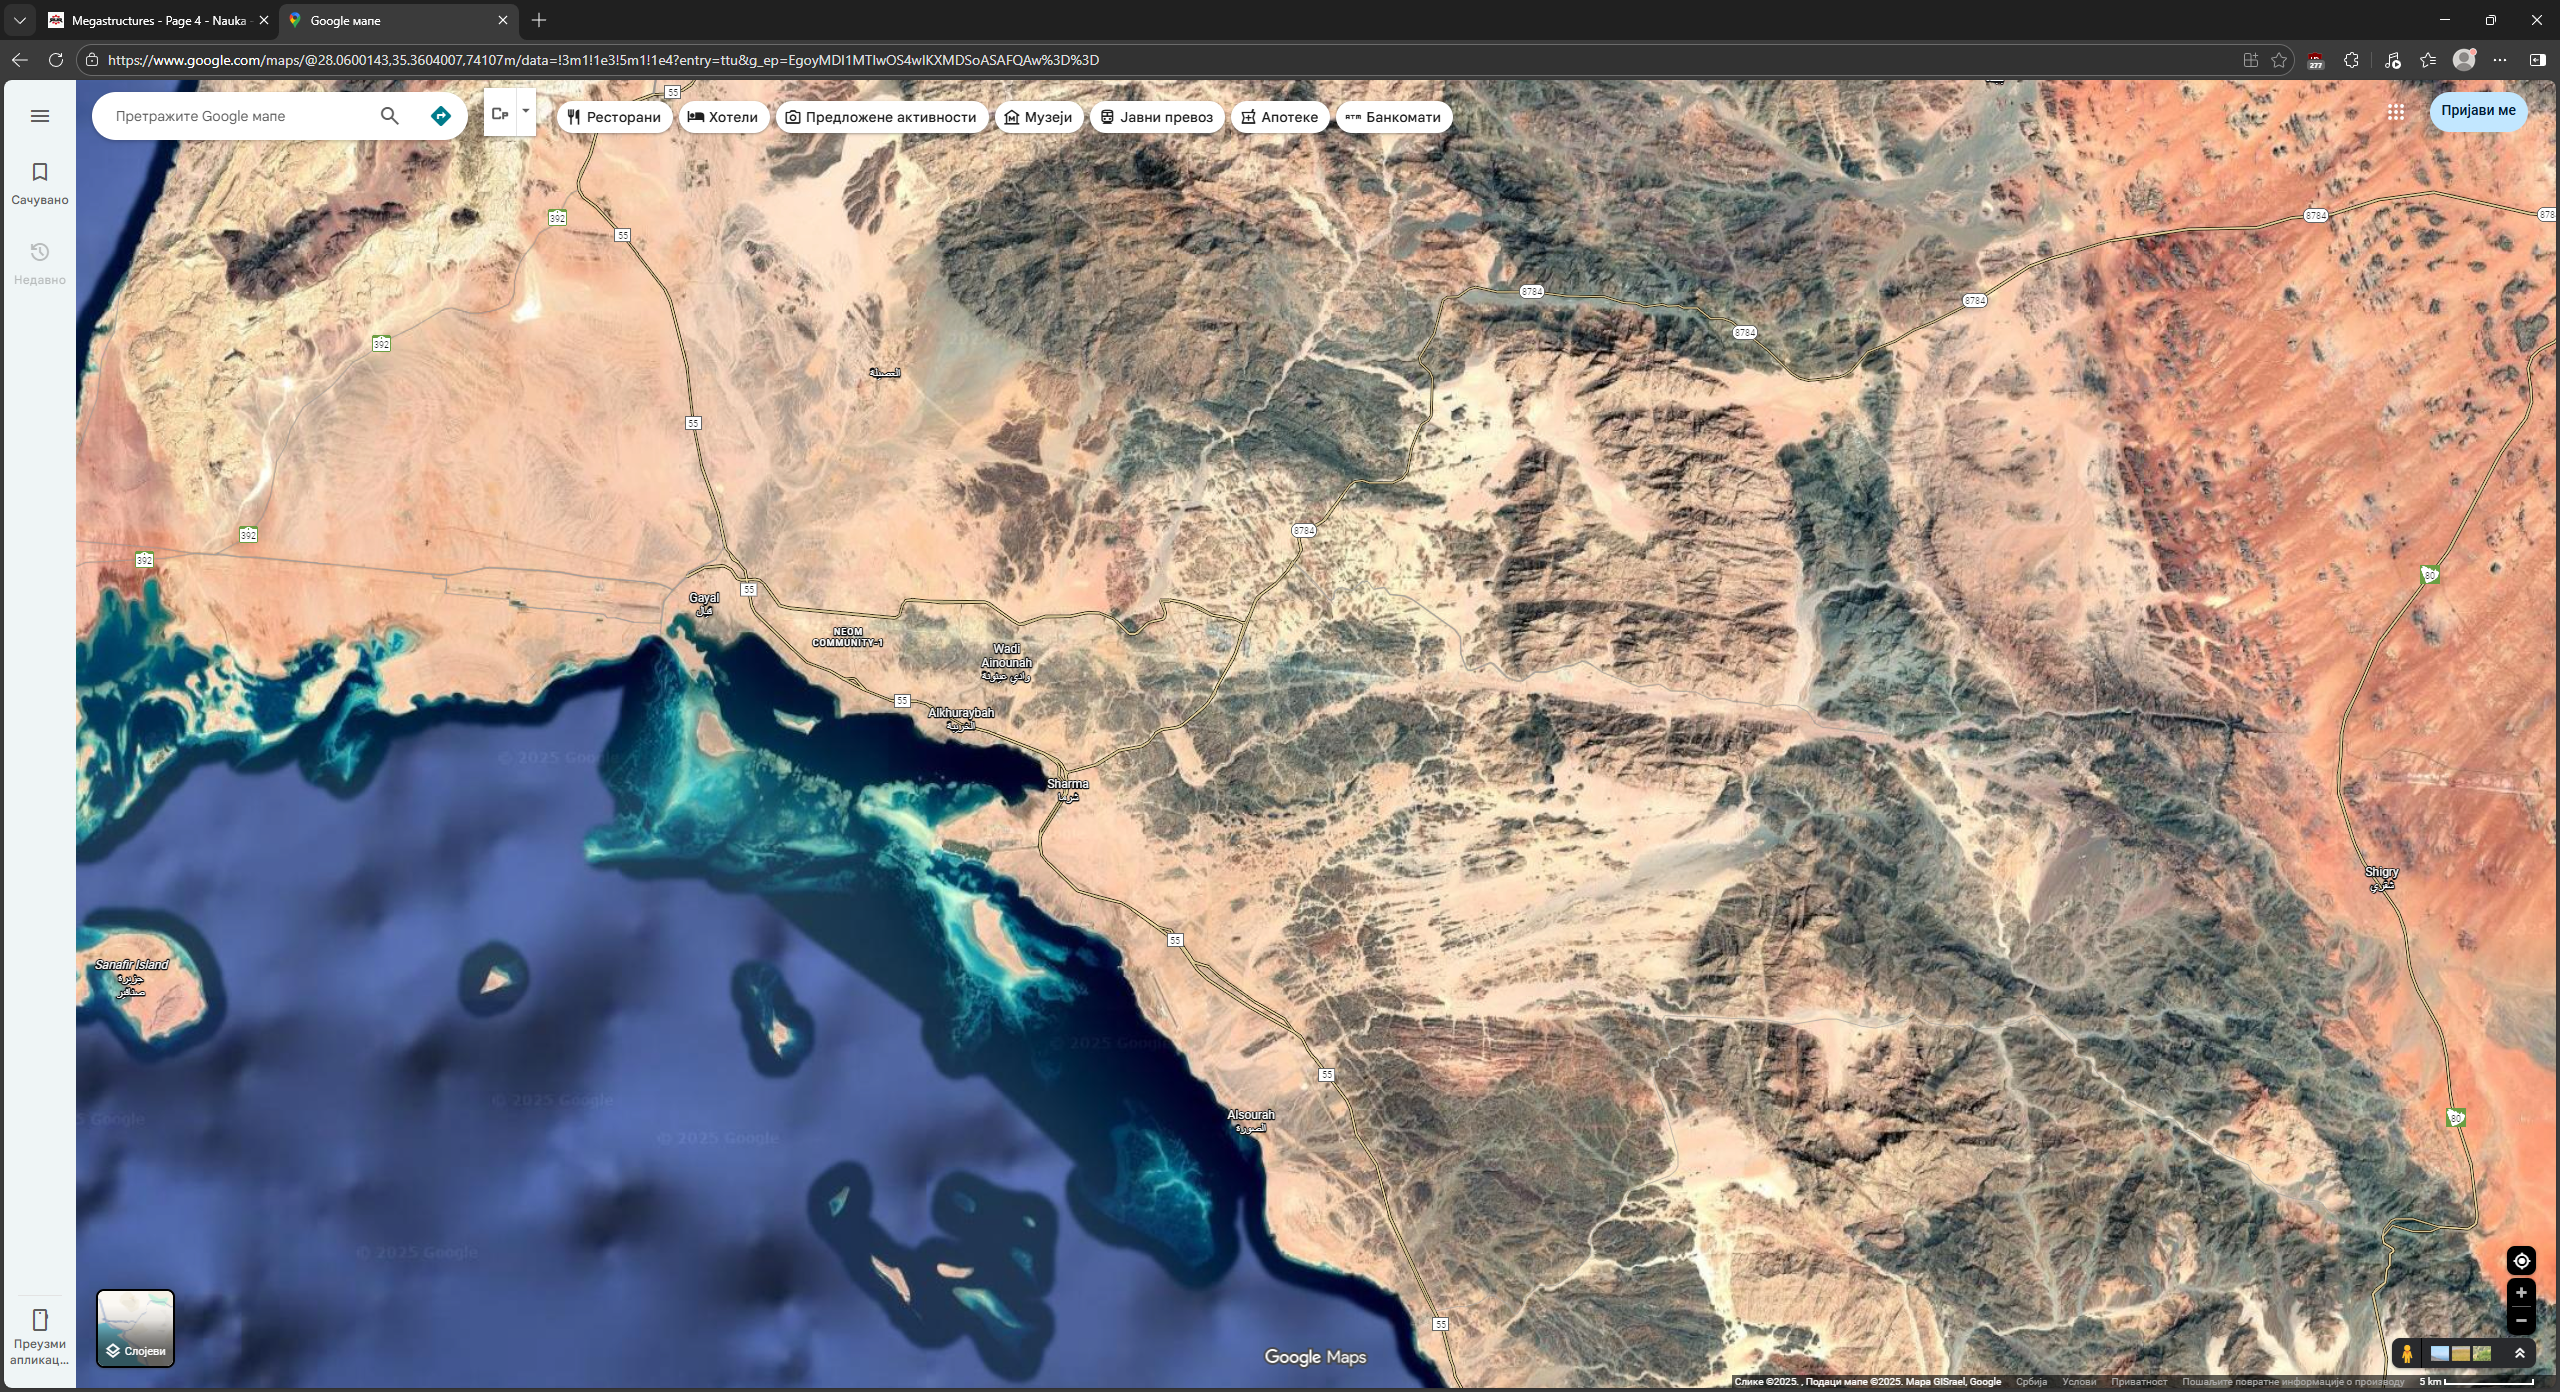This screenshot has width=2560, height=1392.
Task: Toggle the Слојеви layers map view
Action: [135, 1328]
